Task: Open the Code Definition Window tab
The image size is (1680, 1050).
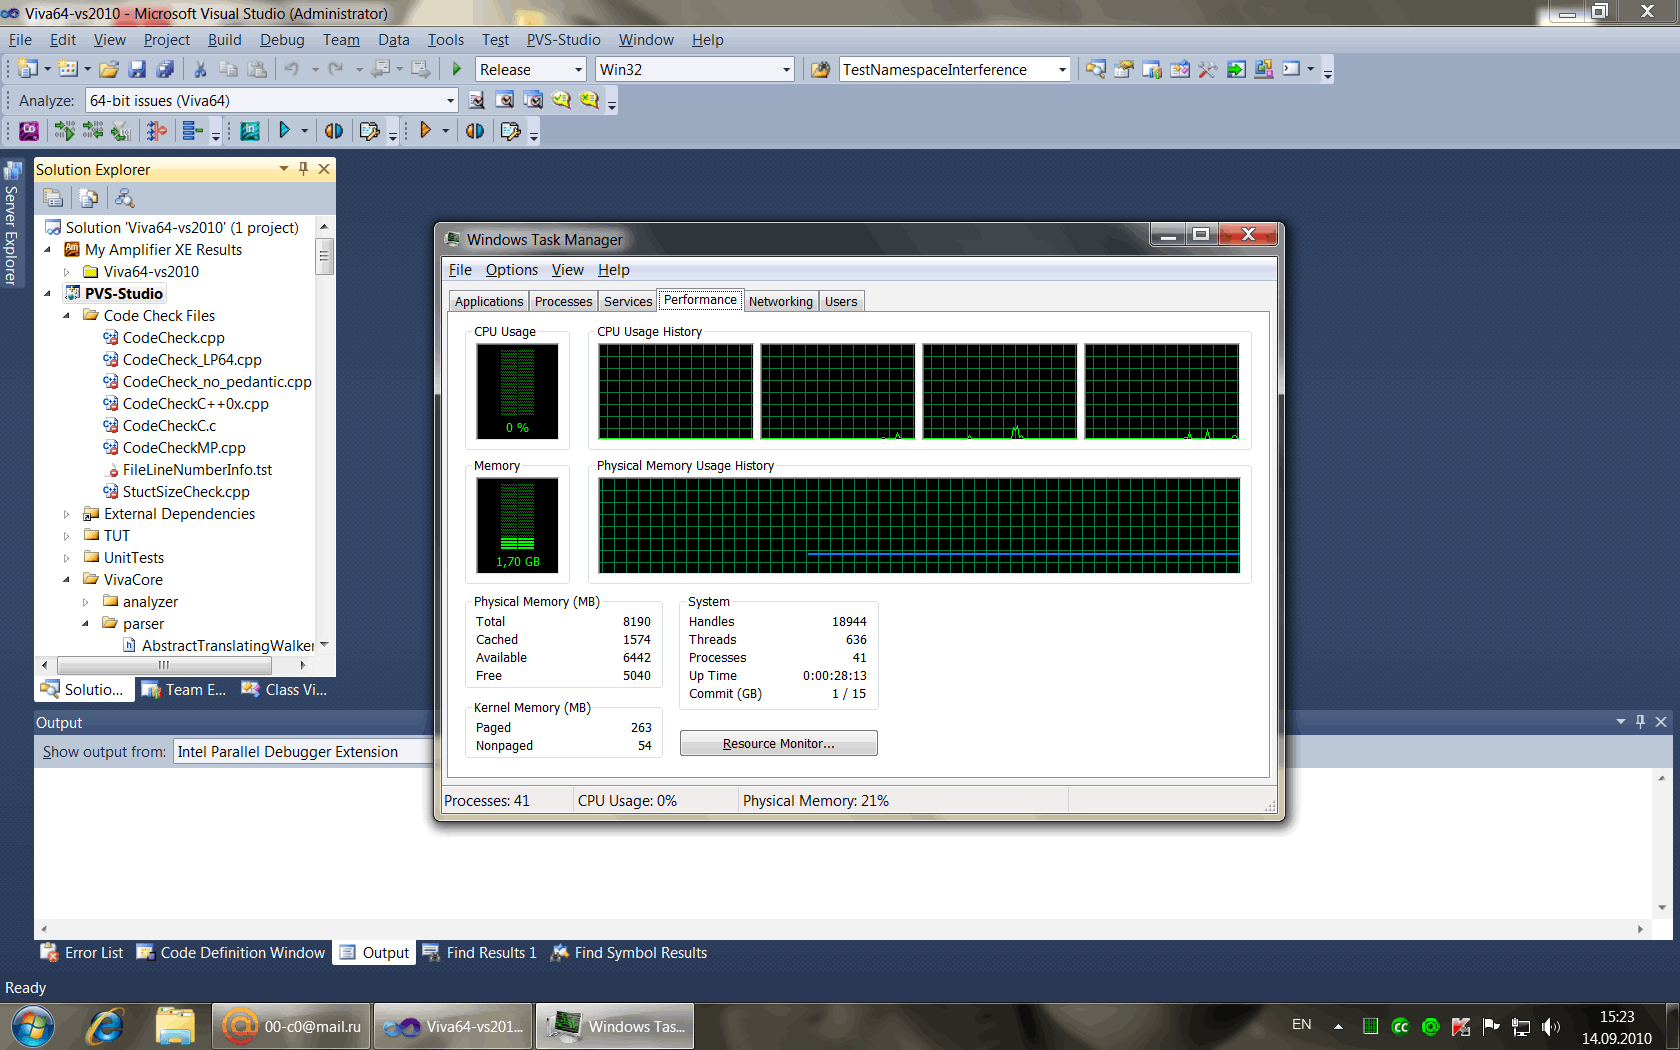Action: point(231,953)
